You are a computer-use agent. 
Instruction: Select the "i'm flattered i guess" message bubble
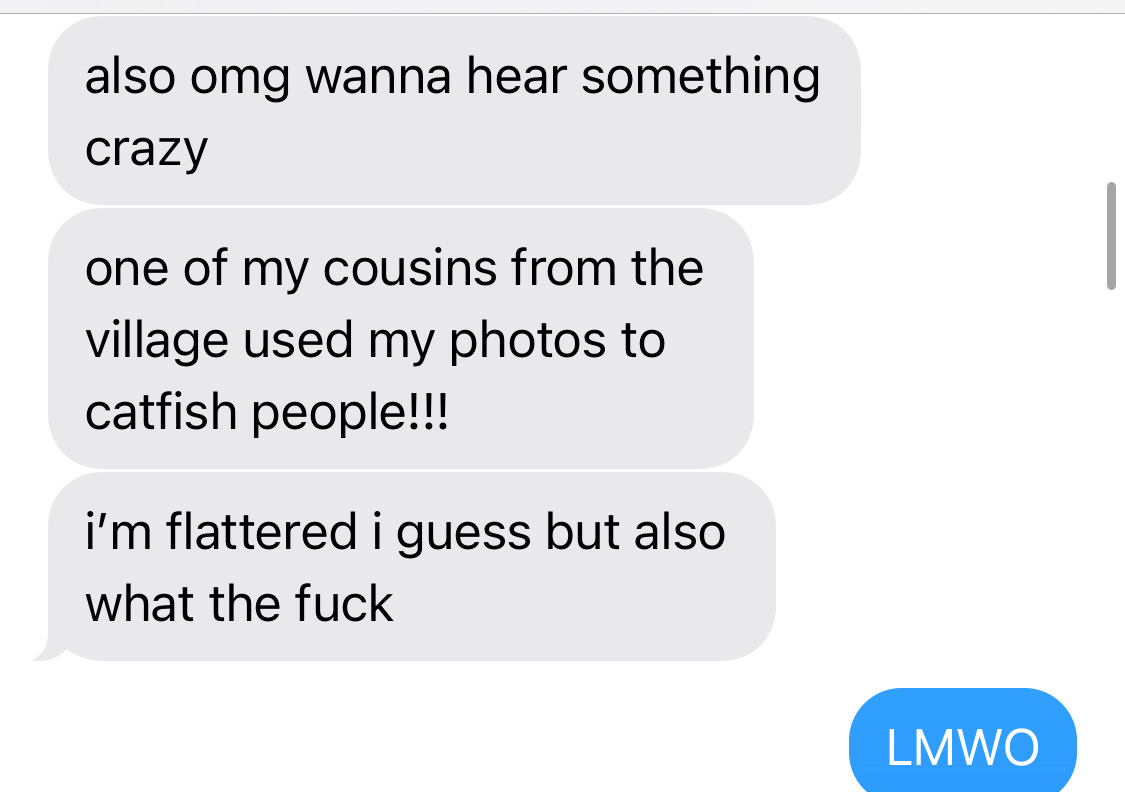(x=412, y=567)
